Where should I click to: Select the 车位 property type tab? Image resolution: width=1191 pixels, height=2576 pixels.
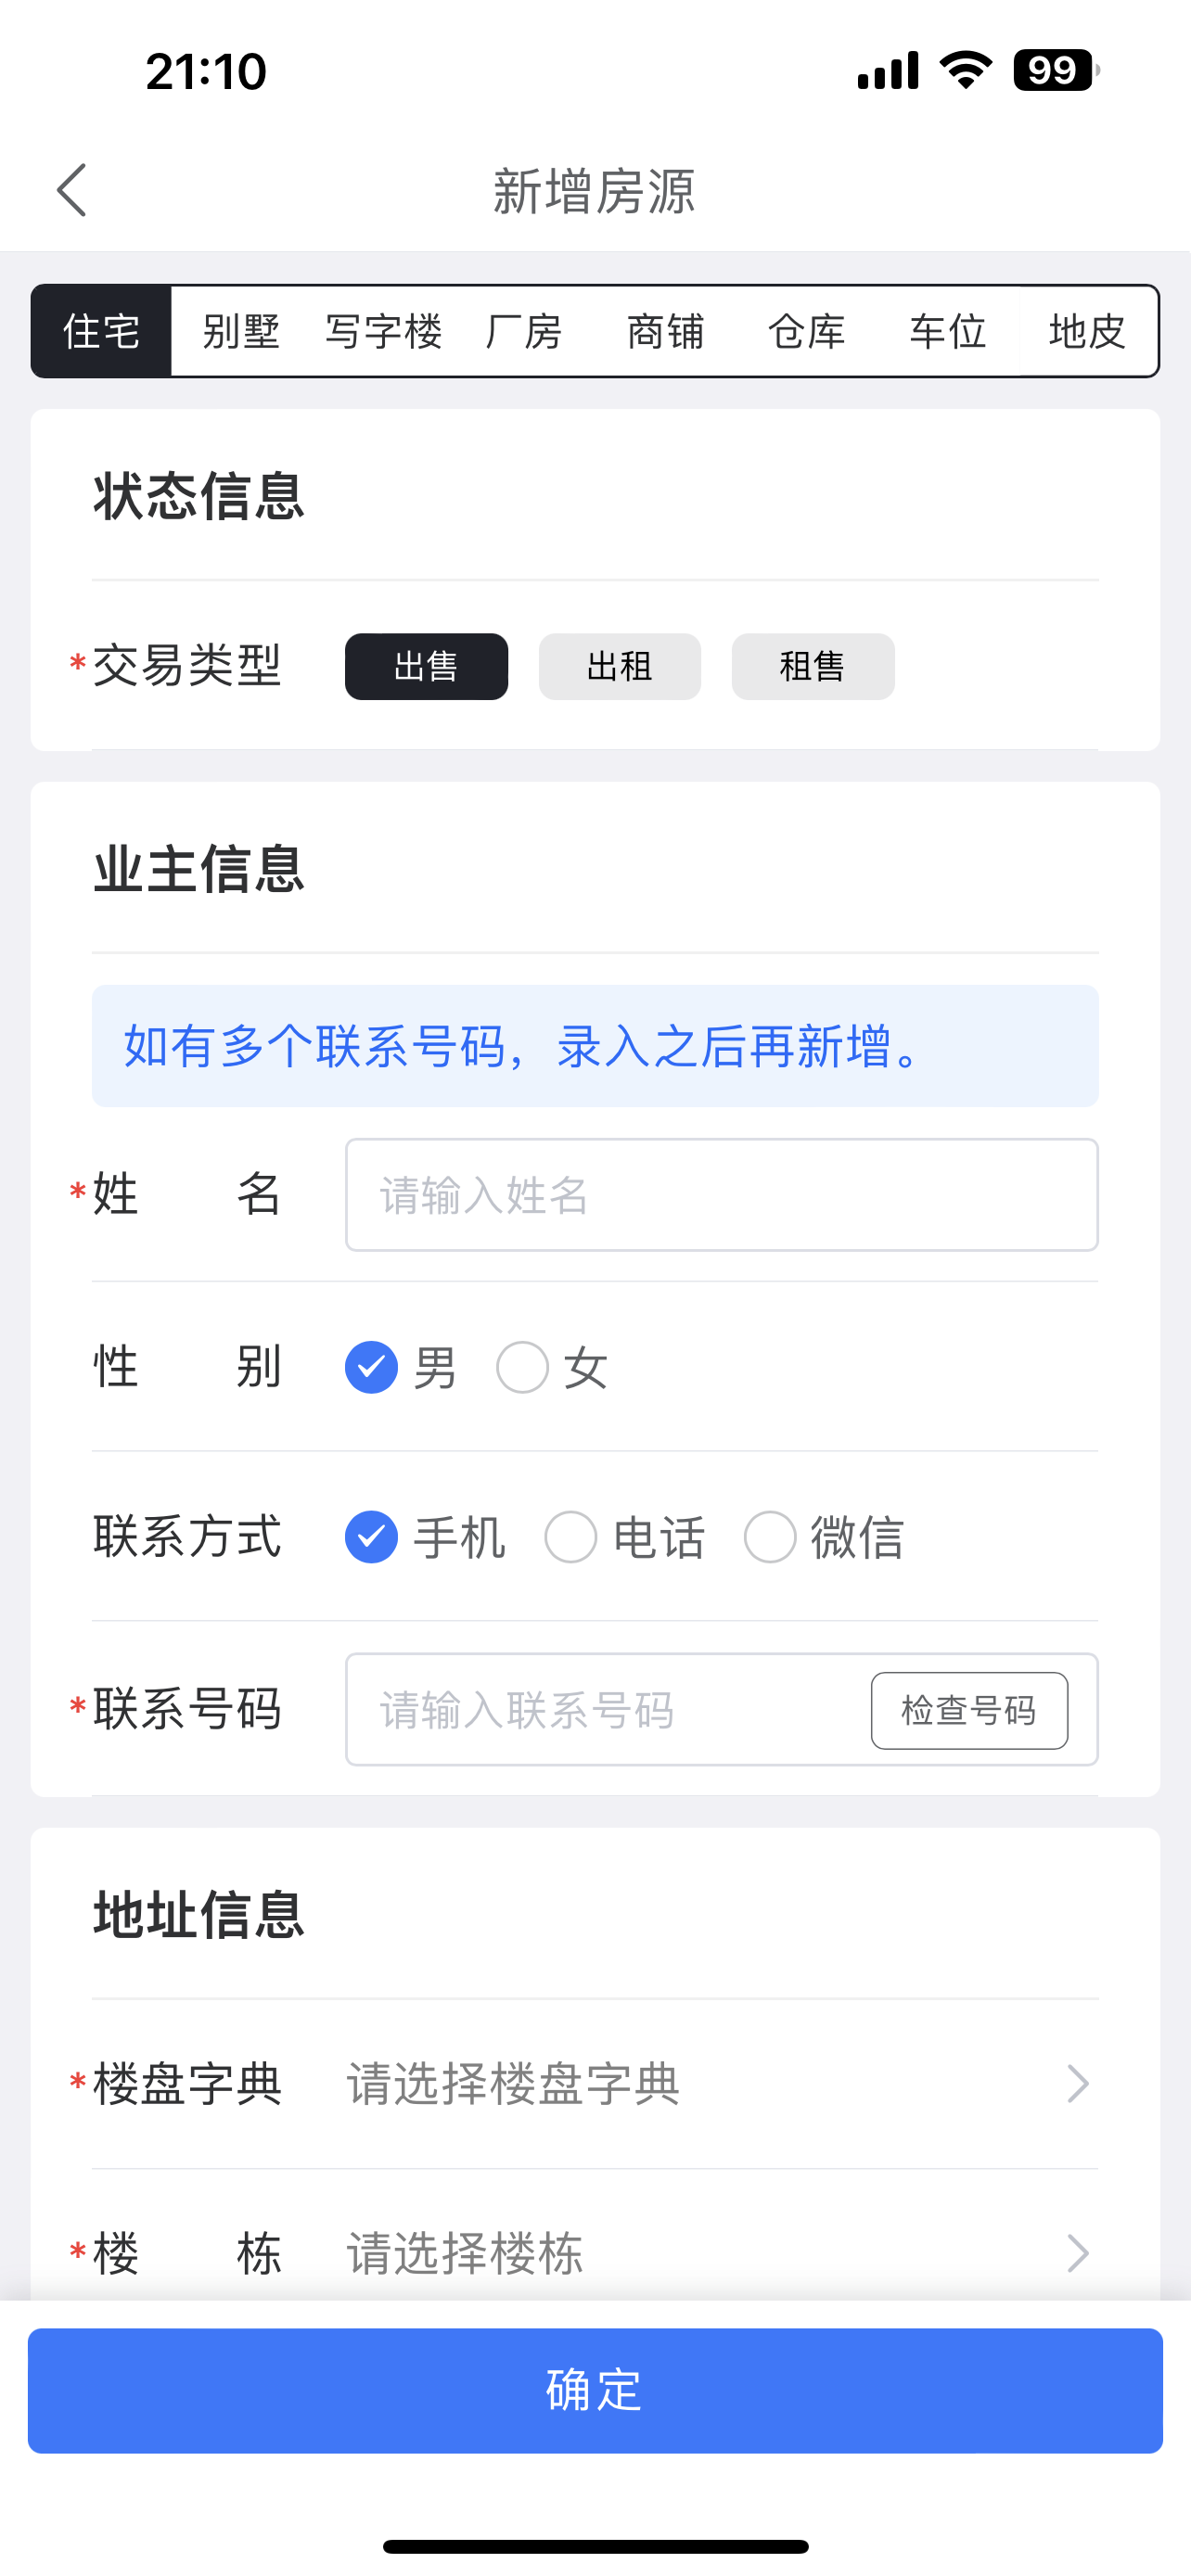947,331
